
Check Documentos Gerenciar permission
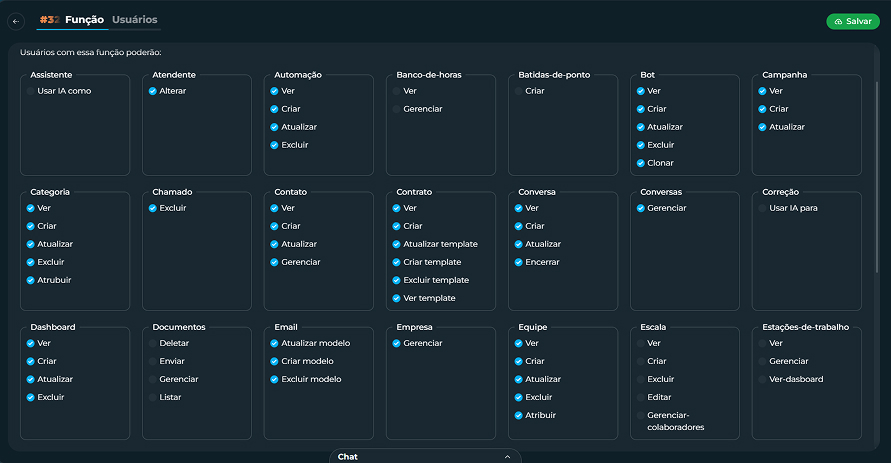point(153,379)
